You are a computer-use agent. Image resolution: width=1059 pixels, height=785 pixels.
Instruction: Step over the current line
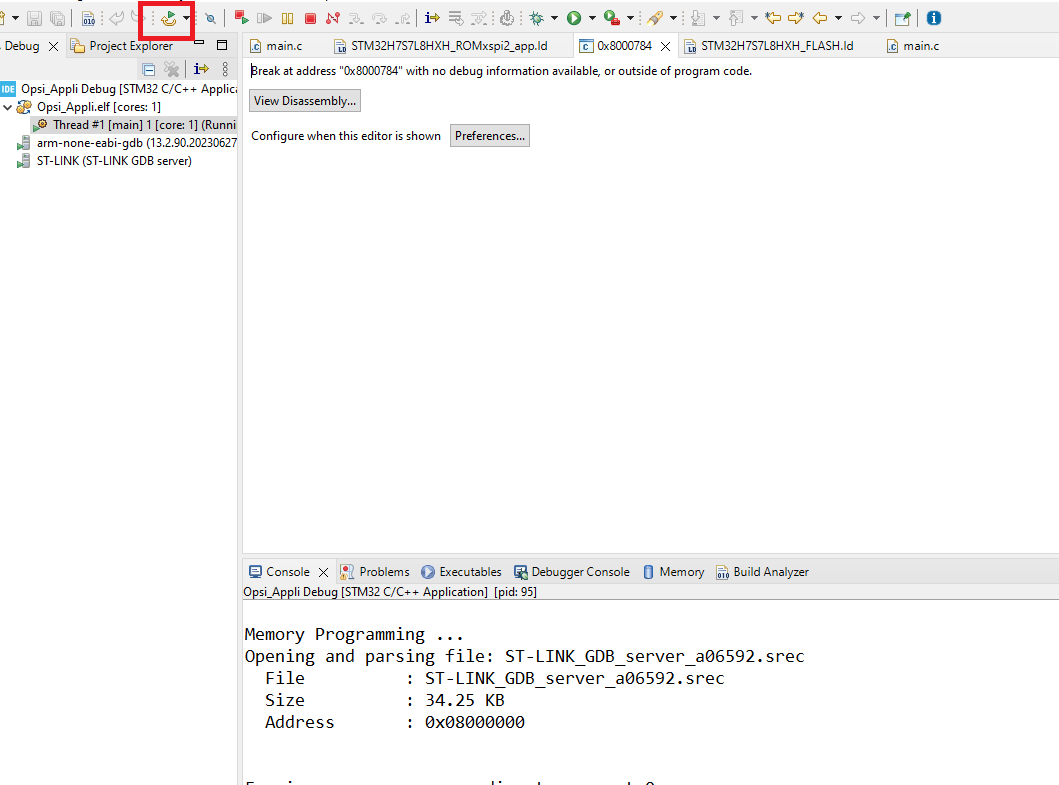click(x=378, y=17)
